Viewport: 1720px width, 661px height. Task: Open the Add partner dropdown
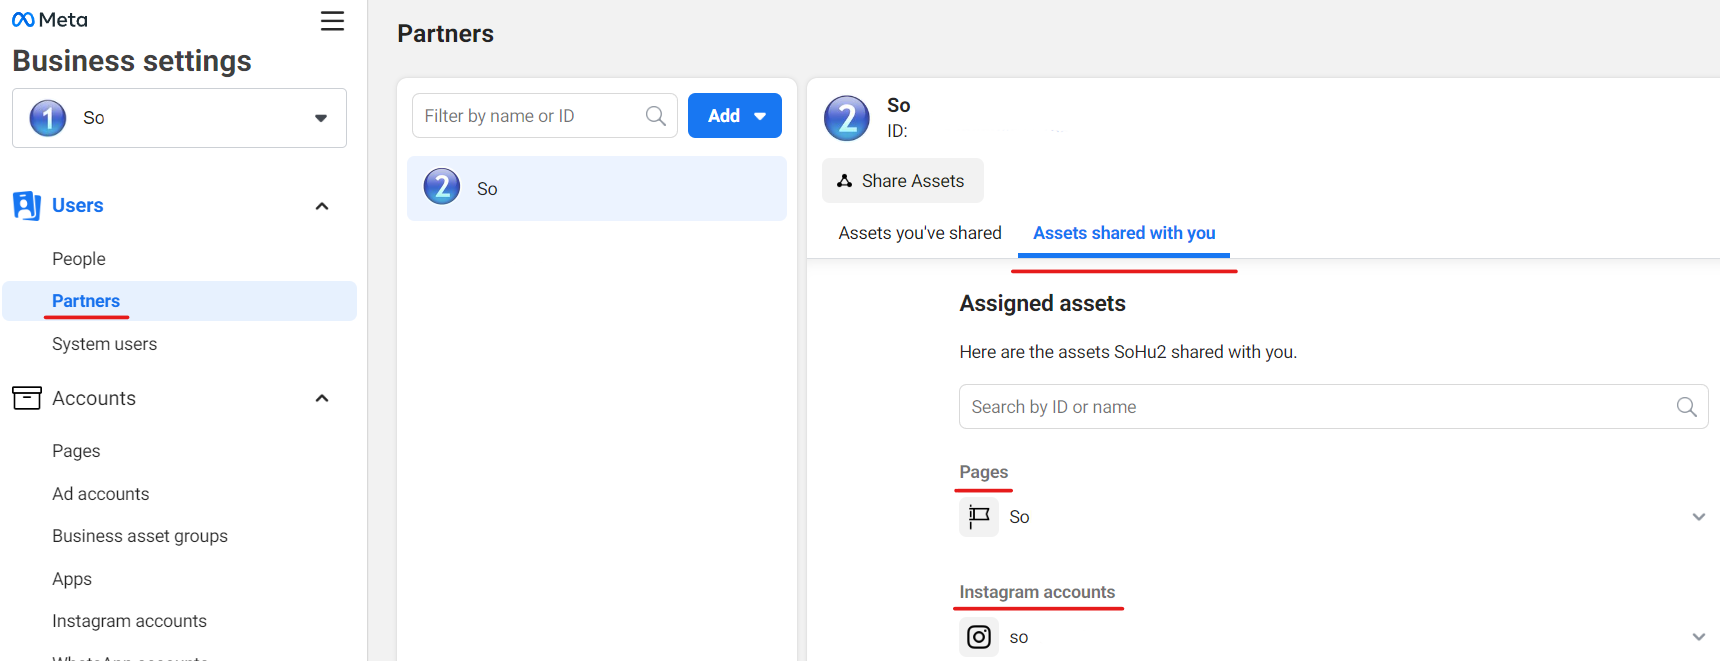[x=735, y=116]
